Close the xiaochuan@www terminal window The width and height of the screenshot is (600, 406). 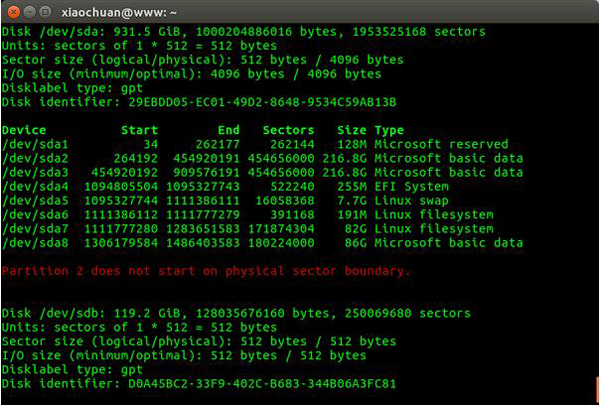point(12,12)
